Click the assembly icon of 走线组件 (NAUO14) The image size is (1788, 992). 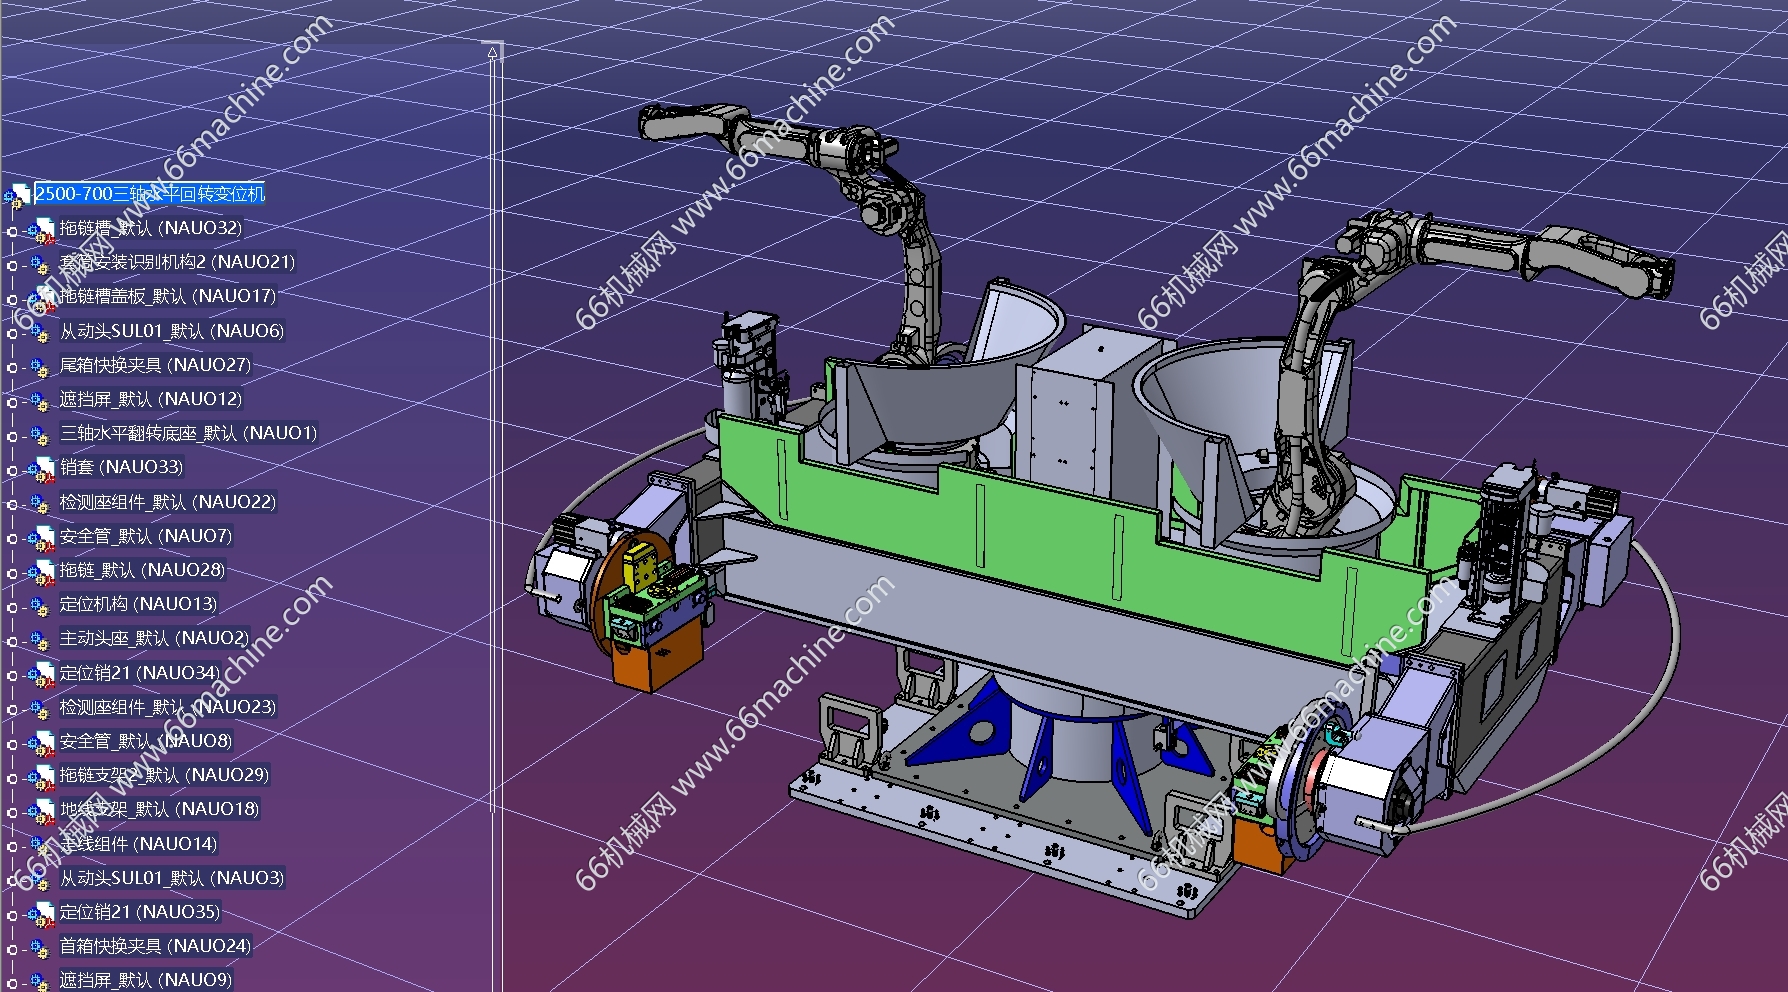(41, 846)
